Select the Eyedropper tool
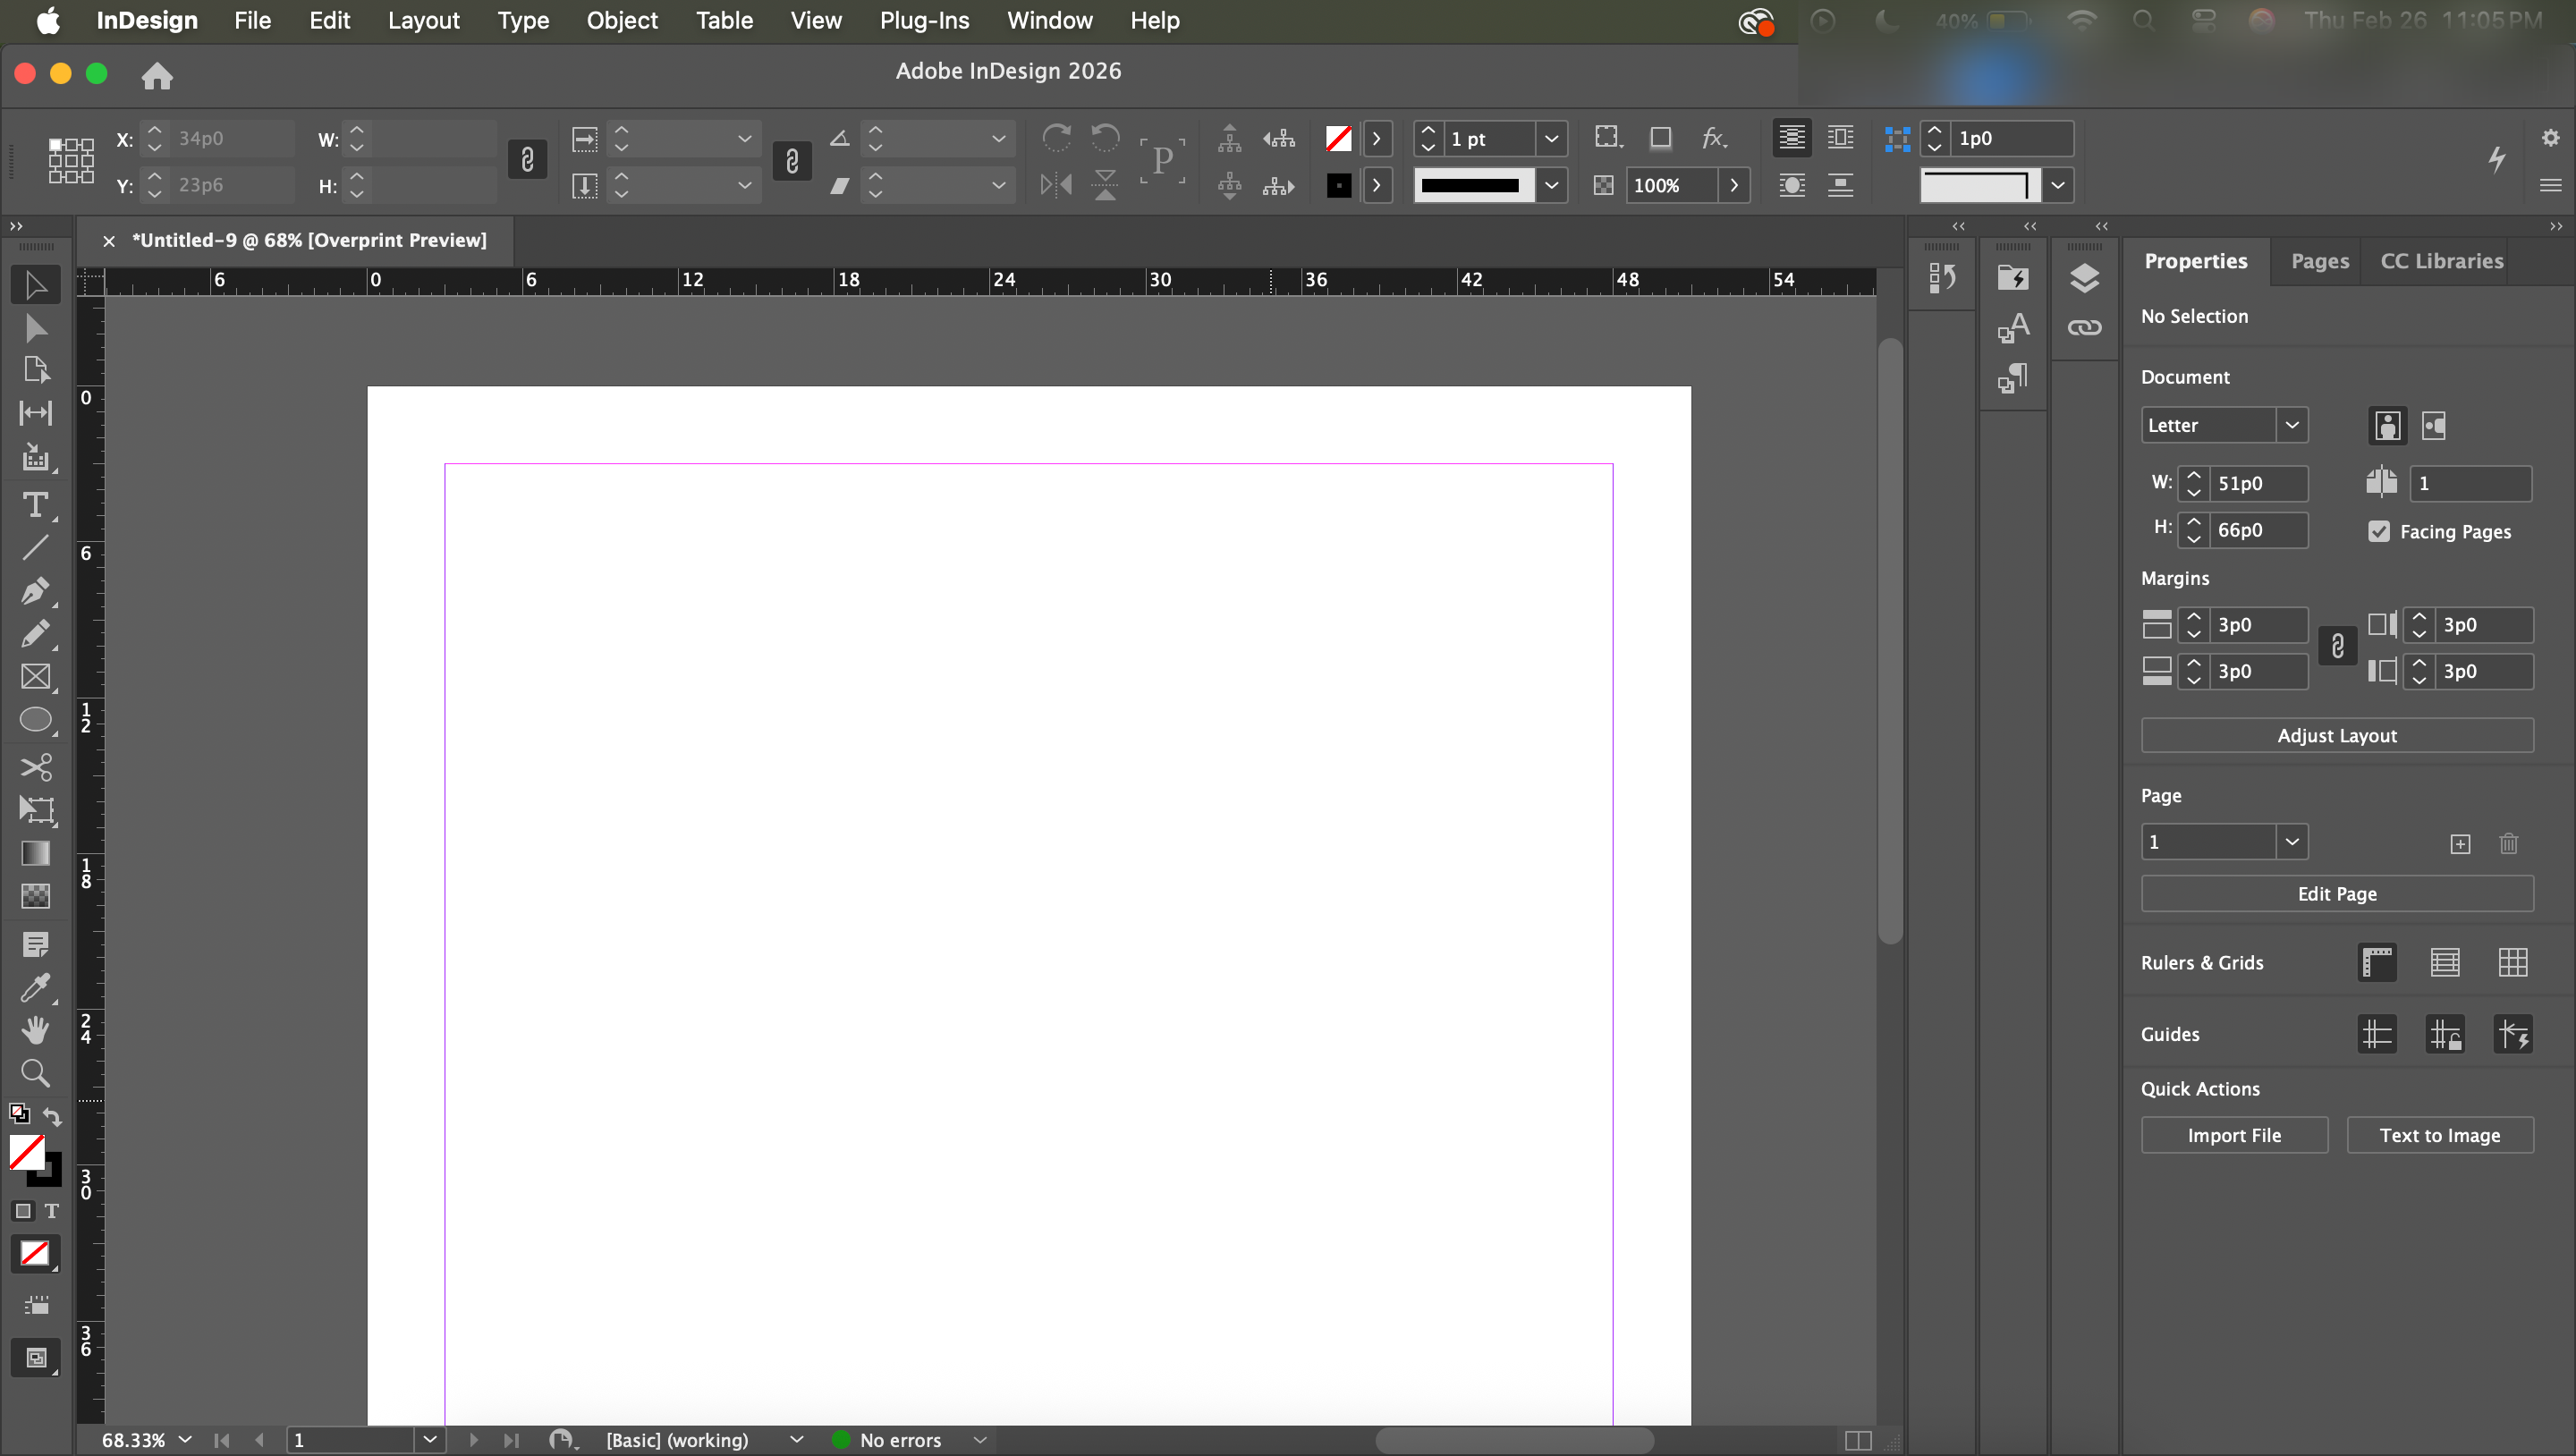The width and height of the screenshot is (2576, 1456). click(x=35, y=987)
